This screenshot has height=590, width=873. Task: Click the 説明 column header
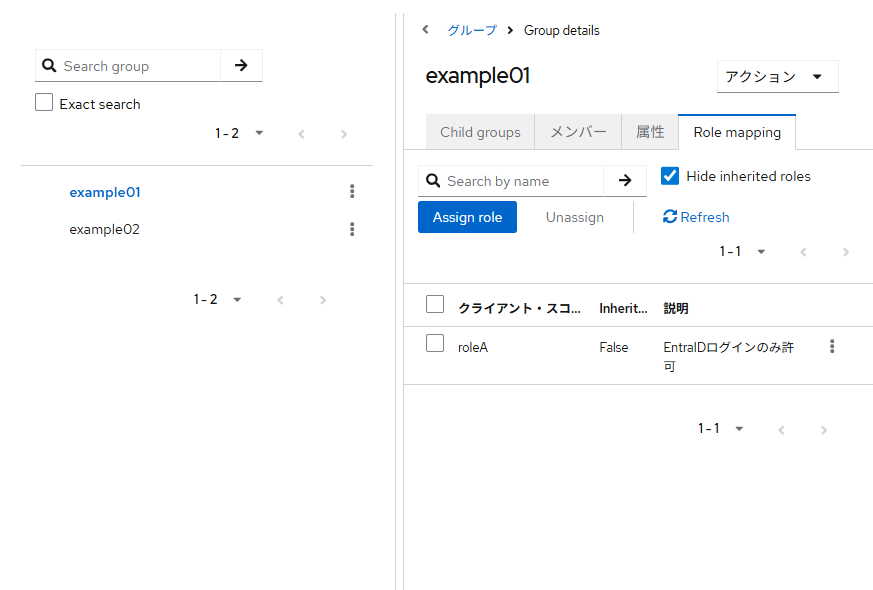676,308
